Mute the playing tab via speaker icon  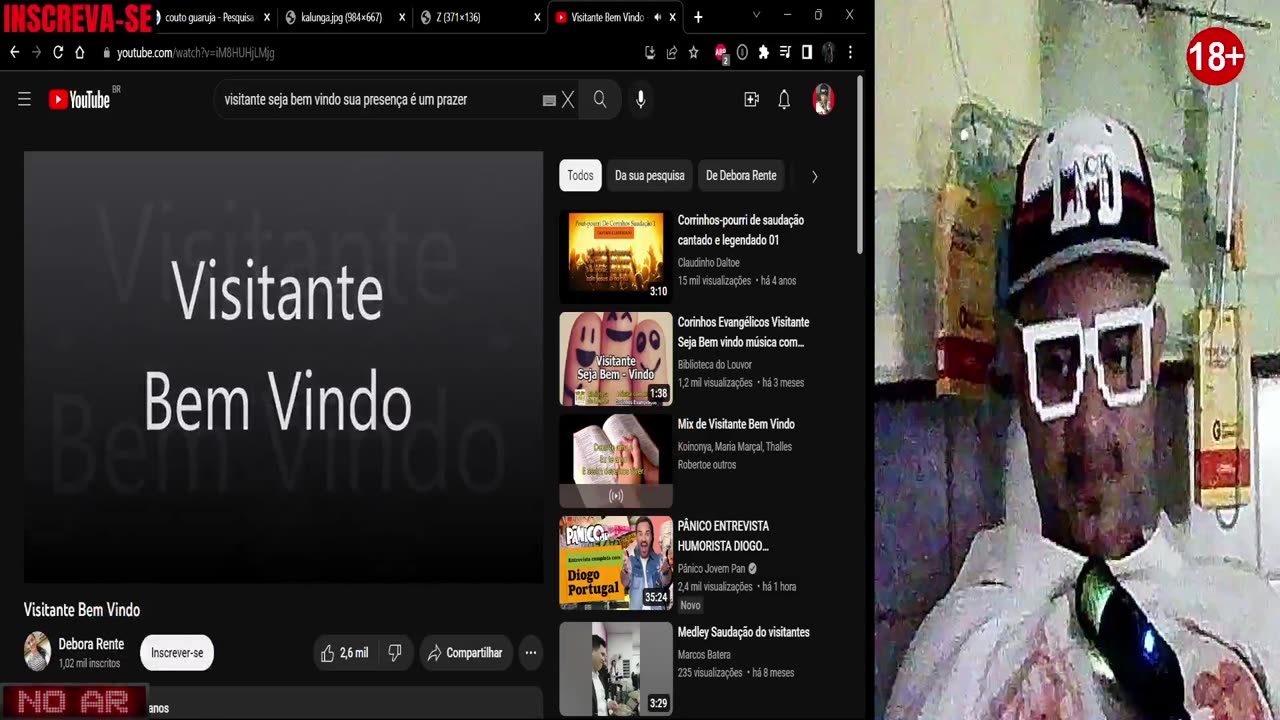tap(657, 17)
